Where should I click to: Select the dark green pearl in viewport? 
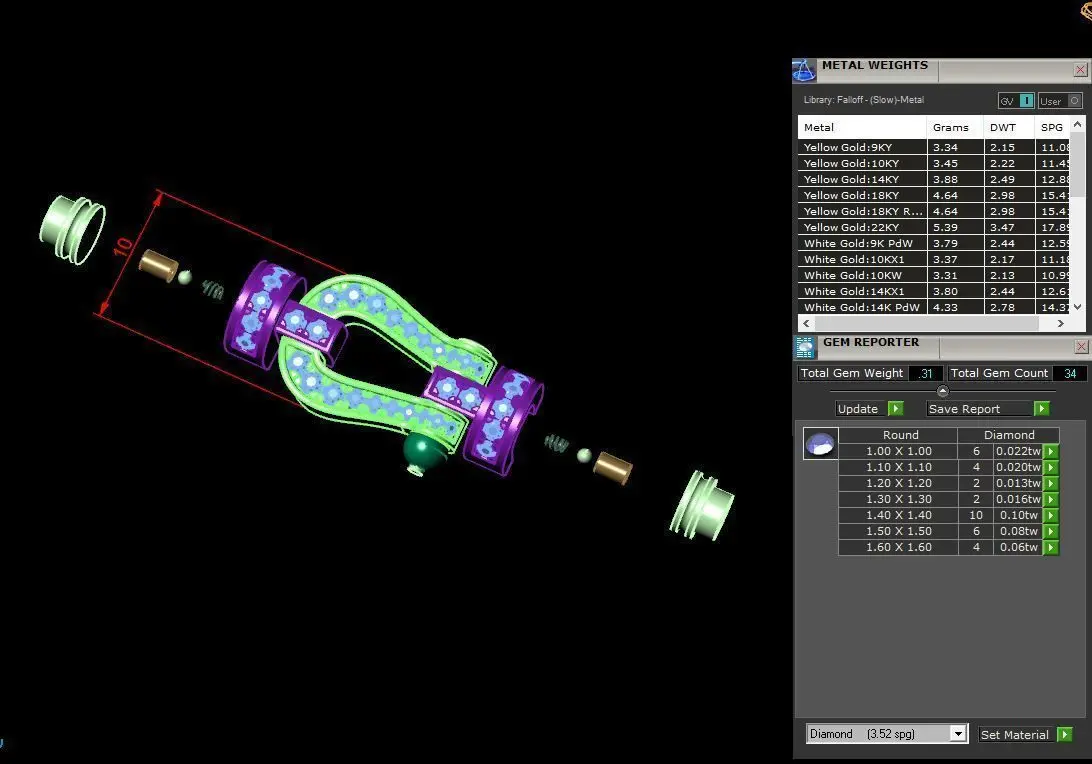tap(423, 452)
